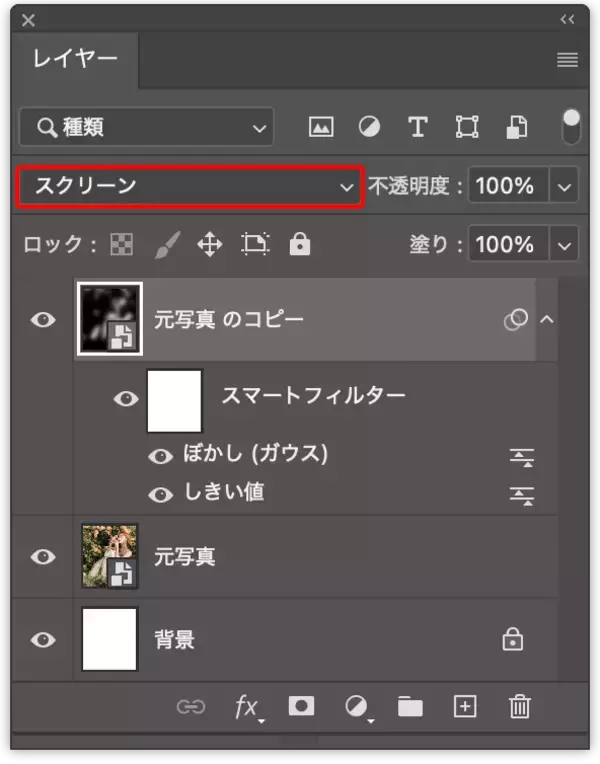
Task: Filter for adjustment layers icon
Action: 369,128
